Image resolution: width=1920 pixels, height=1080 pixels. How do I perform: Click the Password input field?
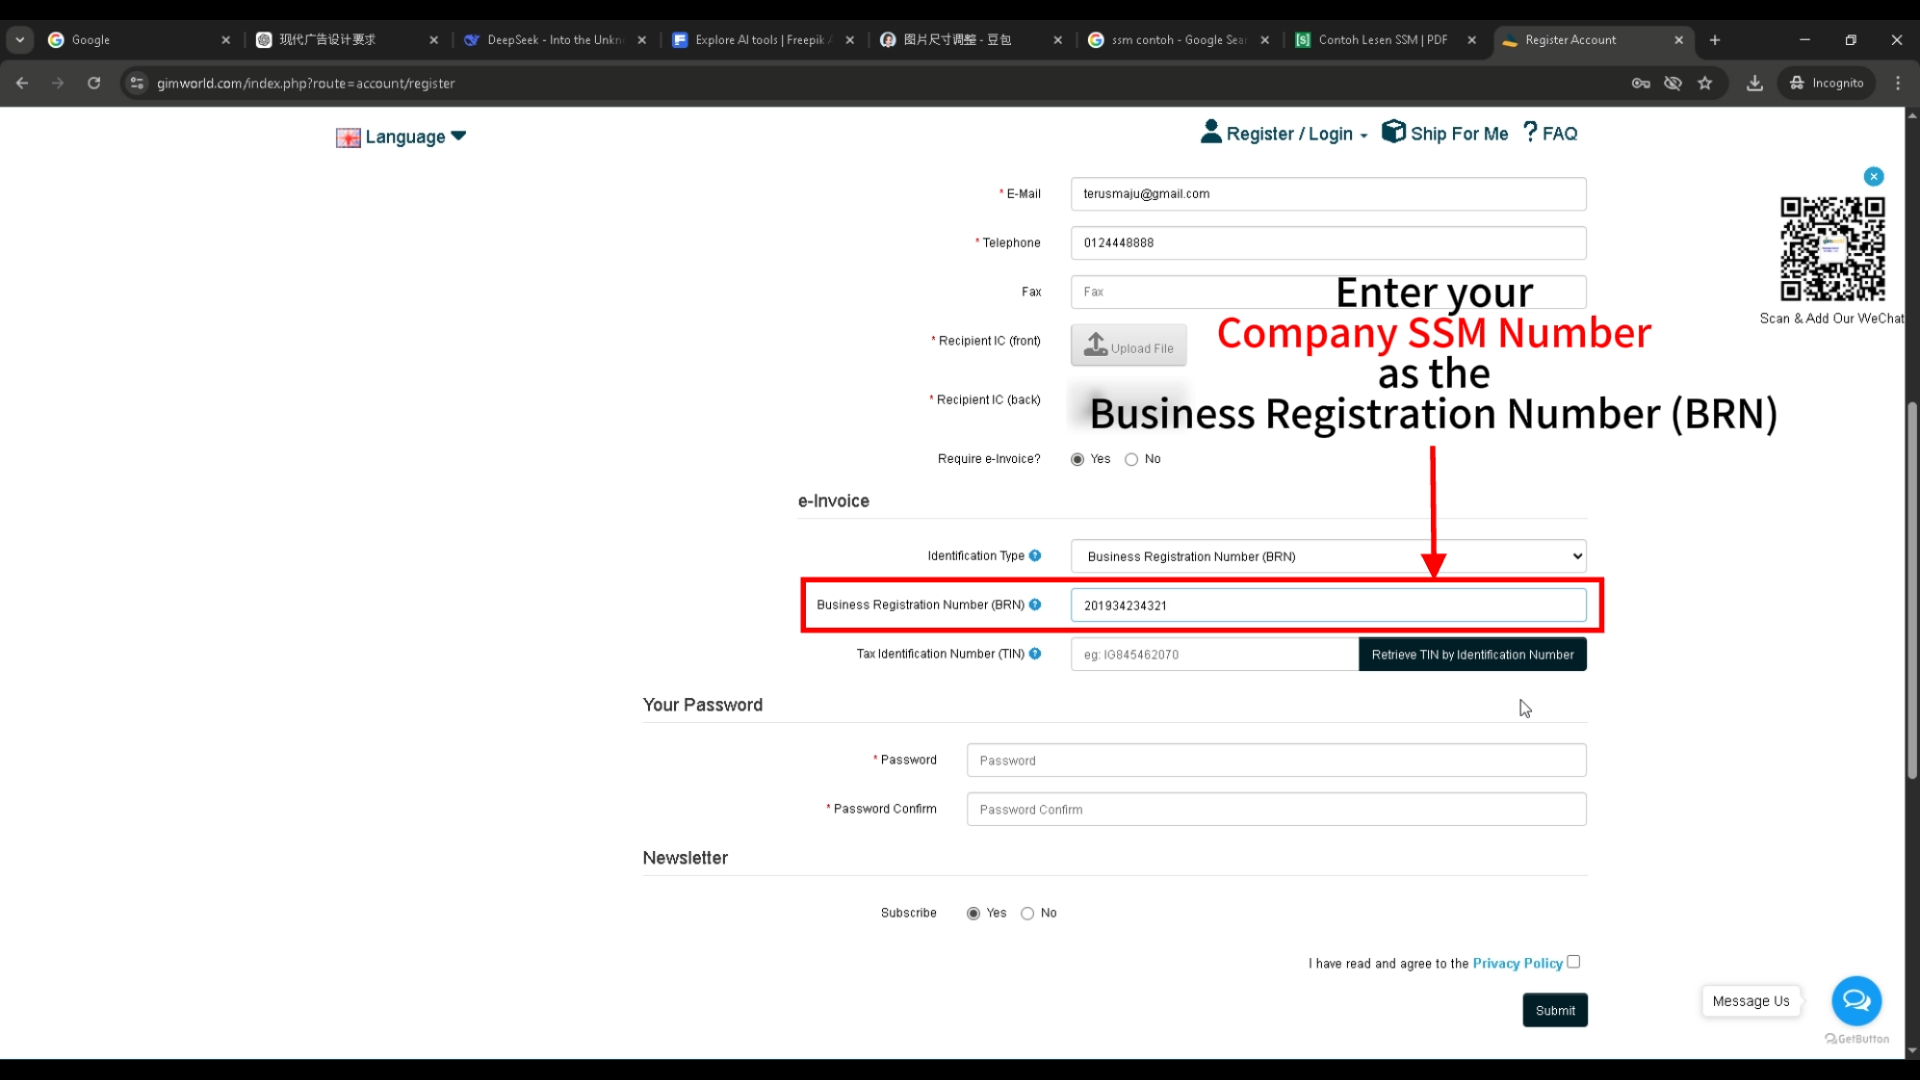point(1276,761)
